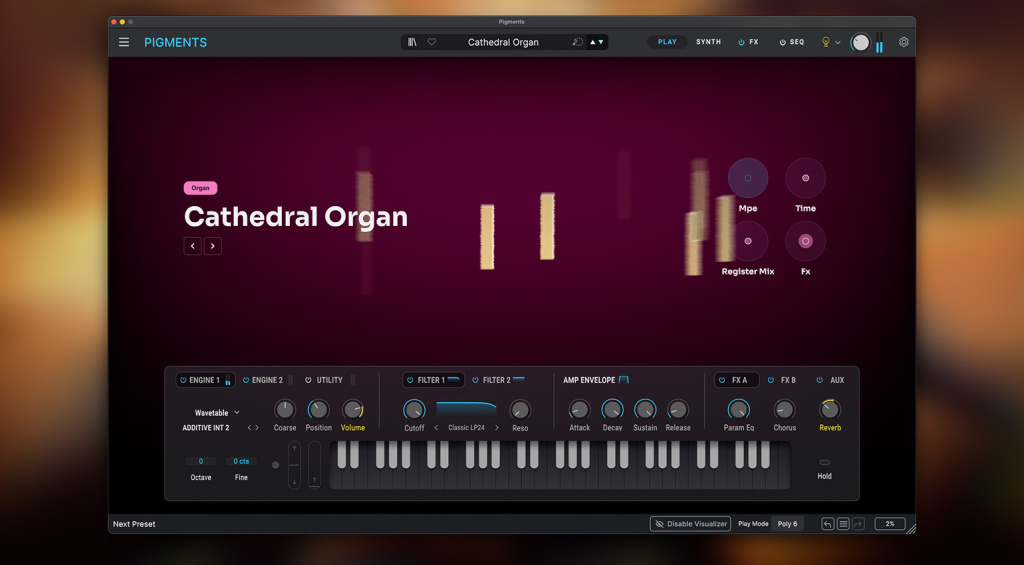
Task: Click the Octave value field
Action: pos(200,461)
